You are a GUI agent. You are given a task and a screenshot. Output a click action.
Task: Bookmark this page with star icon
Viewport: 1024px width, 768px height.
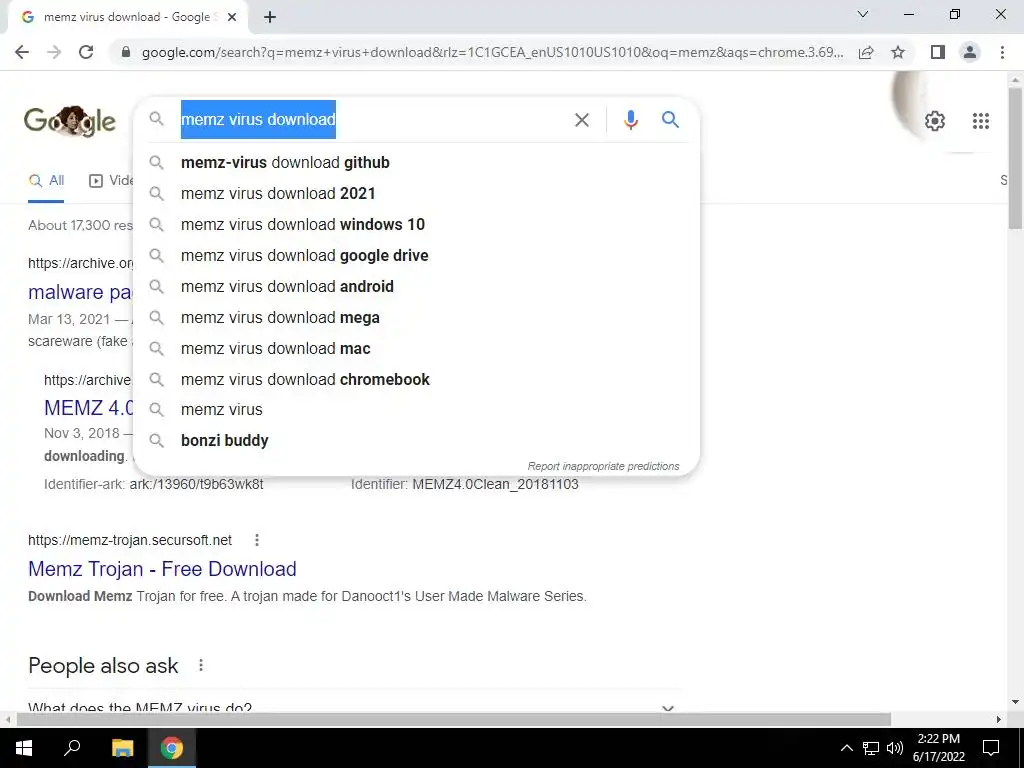click(898, 52)
